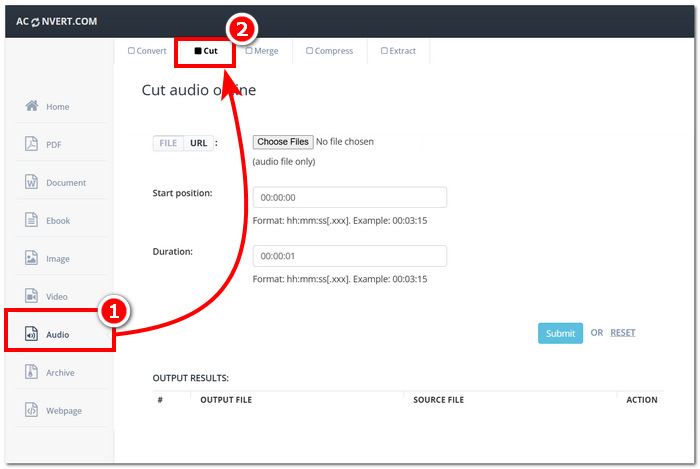This screenshot has width=700, height=469.
Task: Select the Cut tab
Action: point(206,51)
